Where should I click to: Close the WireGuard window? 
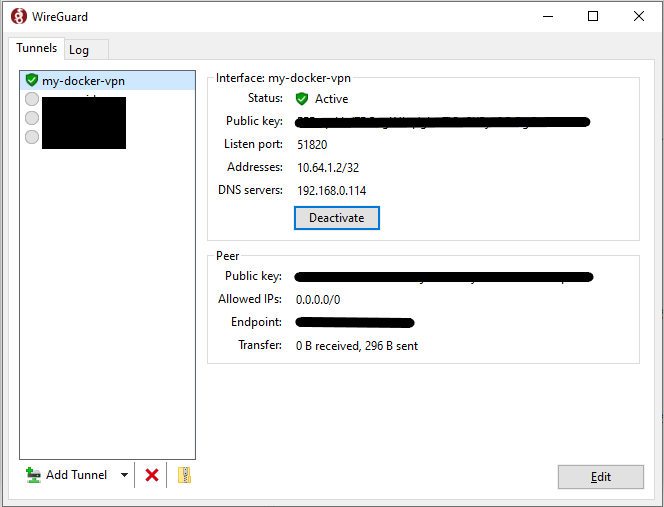[639, 17]
